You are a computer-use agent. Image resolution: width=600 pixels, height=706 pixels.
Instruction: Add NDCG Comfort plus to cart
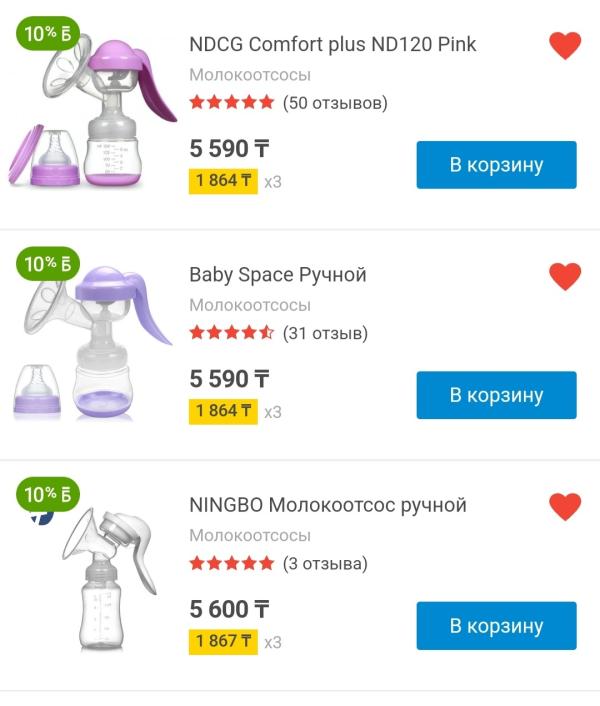point(496,165)
